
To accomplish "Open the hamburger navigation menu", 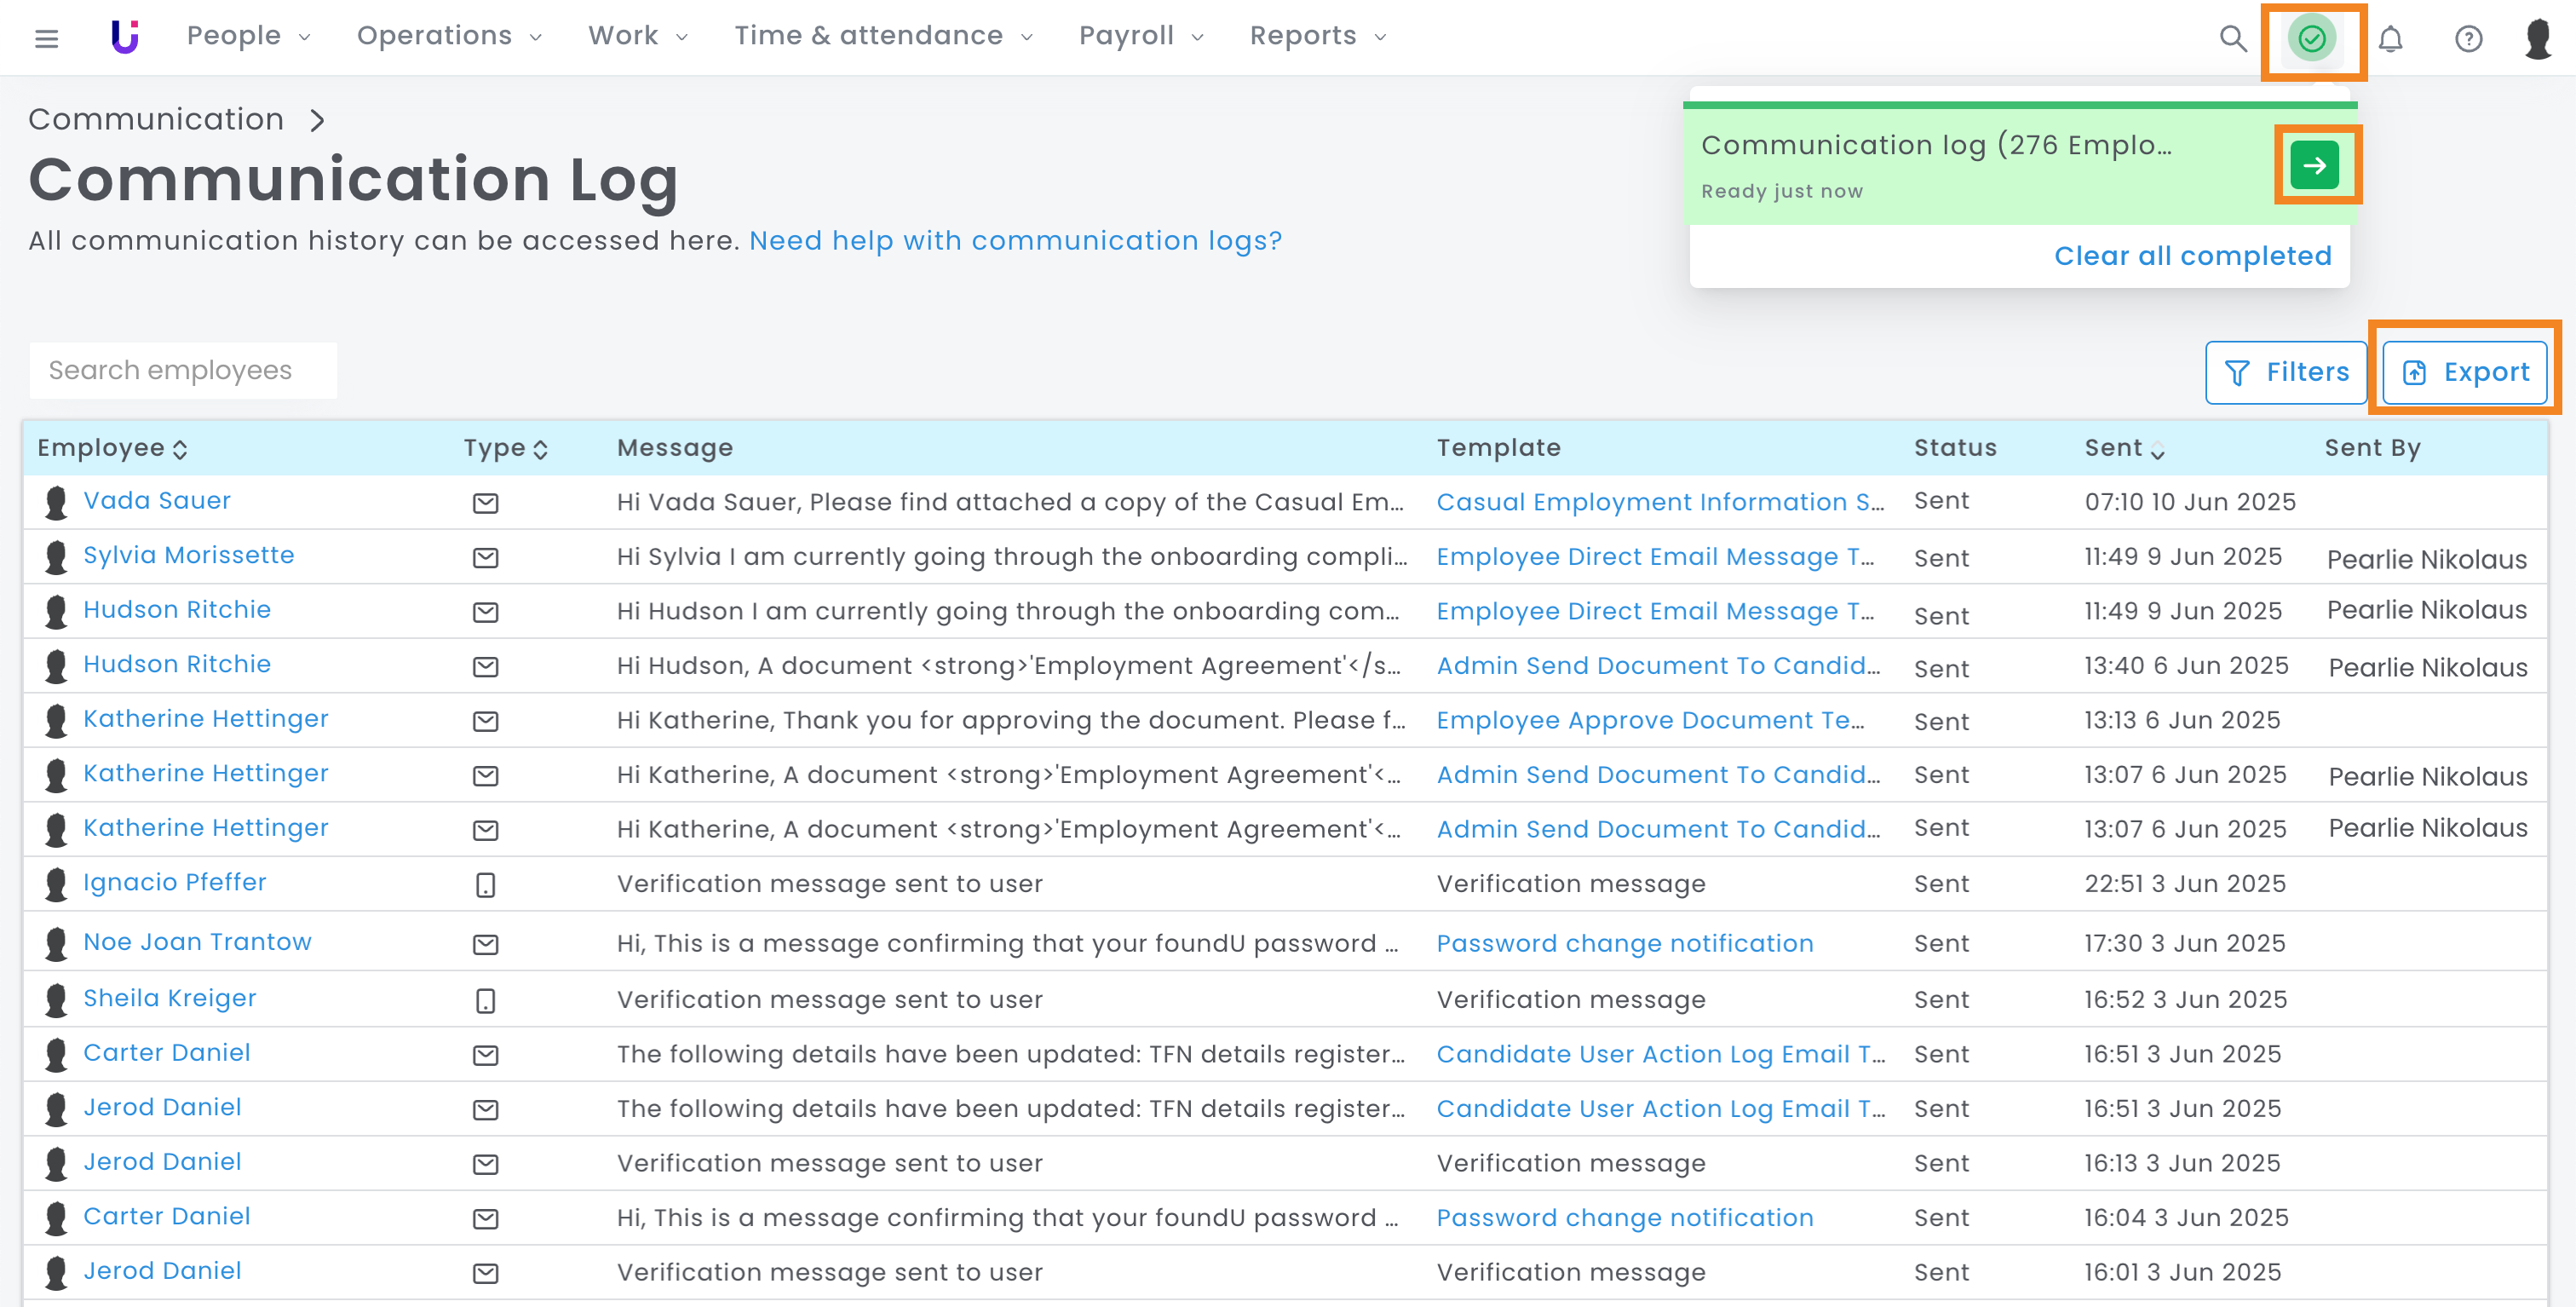I will point(46,38).
